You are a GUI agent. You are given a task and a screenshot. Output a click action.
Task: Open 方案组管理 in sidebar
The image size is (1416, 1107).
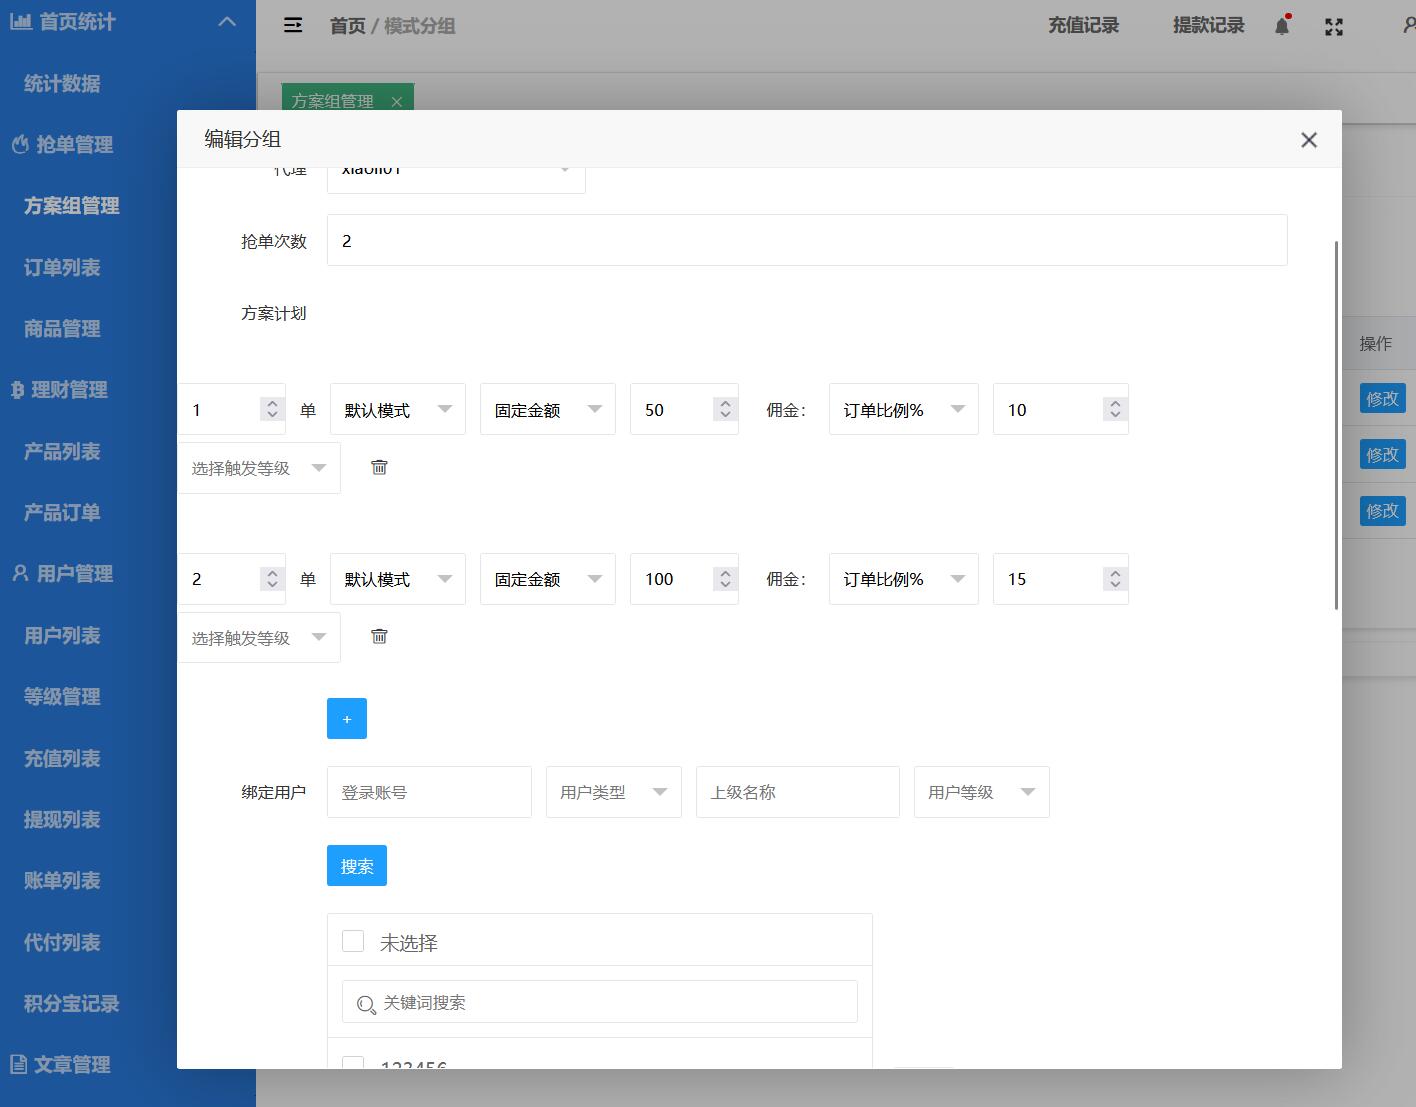point(72,206)
